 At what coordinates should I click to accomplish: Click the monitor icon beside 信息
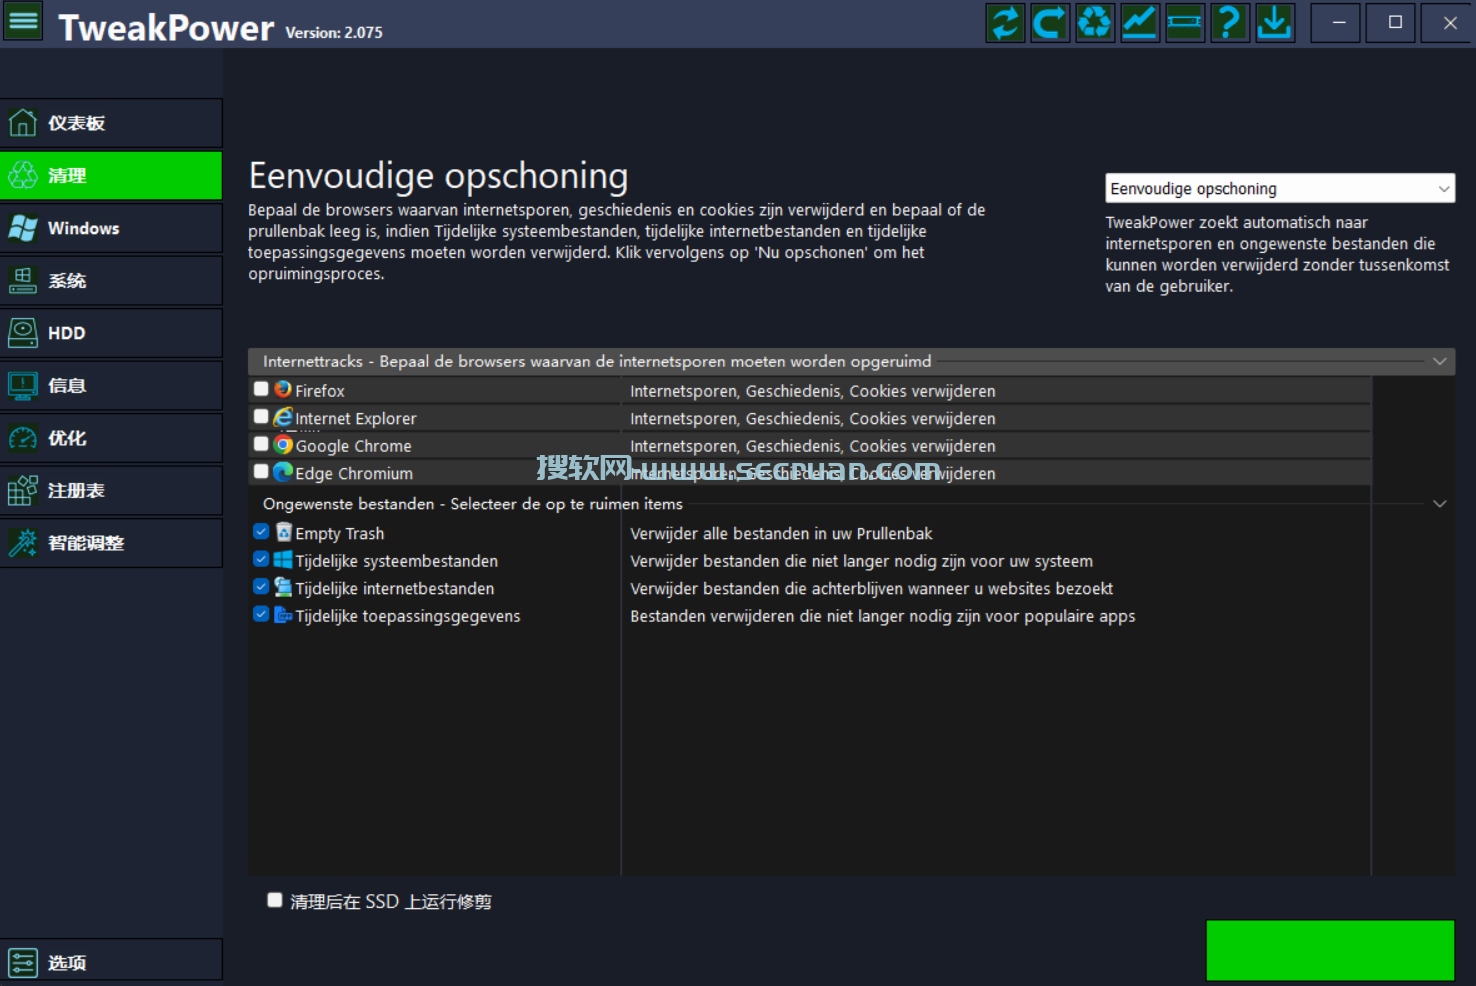pyautogui.click(x=23, y=386)
